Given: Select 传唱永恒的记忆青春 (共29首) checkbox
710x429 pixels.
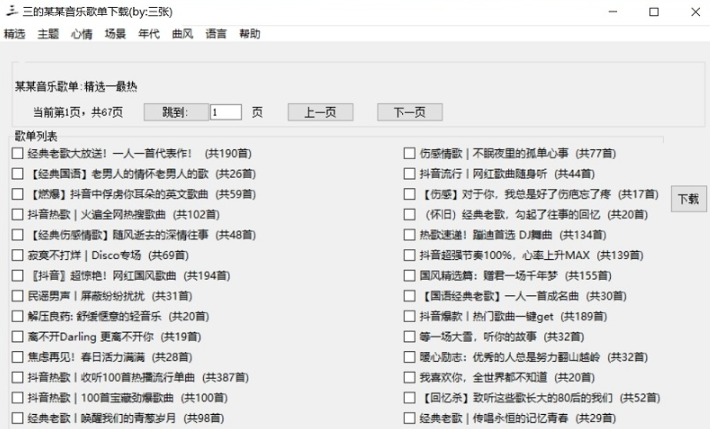Looking at the screenshot, I should [409, 418].
